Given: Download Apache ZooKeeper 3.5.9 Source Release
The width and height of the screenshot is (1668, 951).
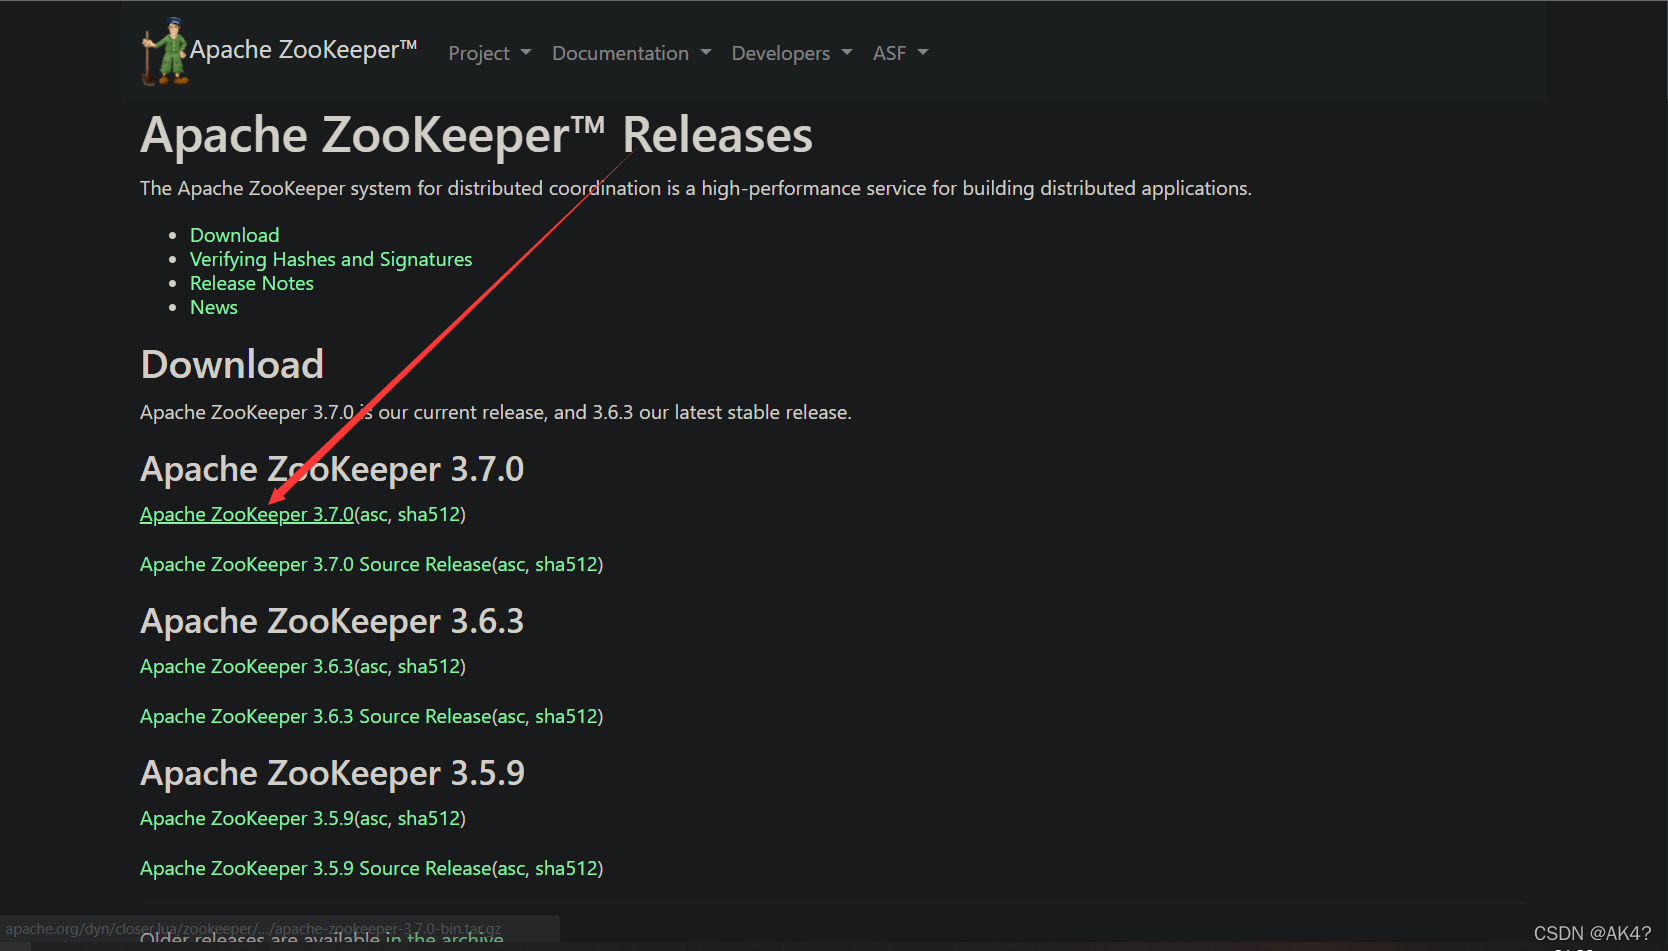Looking at the screenshot, I should tap(316, 868).
